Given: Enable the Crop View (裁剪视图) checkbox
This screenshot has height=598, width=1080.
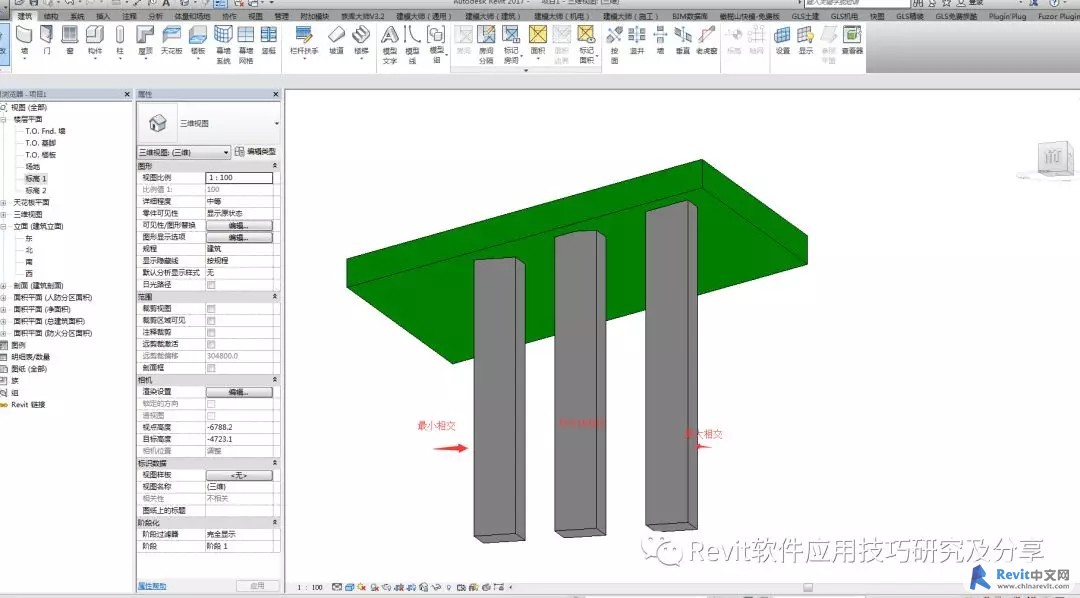Looking at the screenshot, I should click(211, 309).
